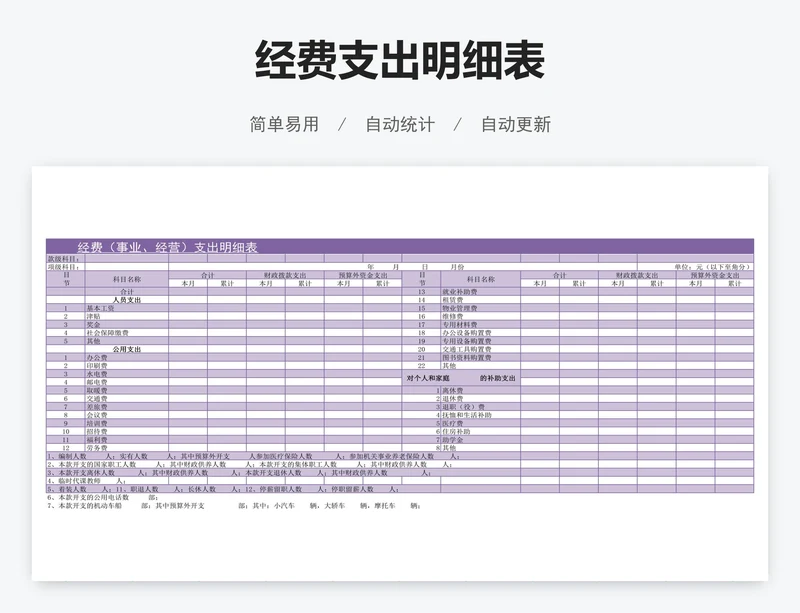This screenshot has height=613, width=800.
Task: Click the 专用设备购置费 row label
Action: (x=467, y=341)
